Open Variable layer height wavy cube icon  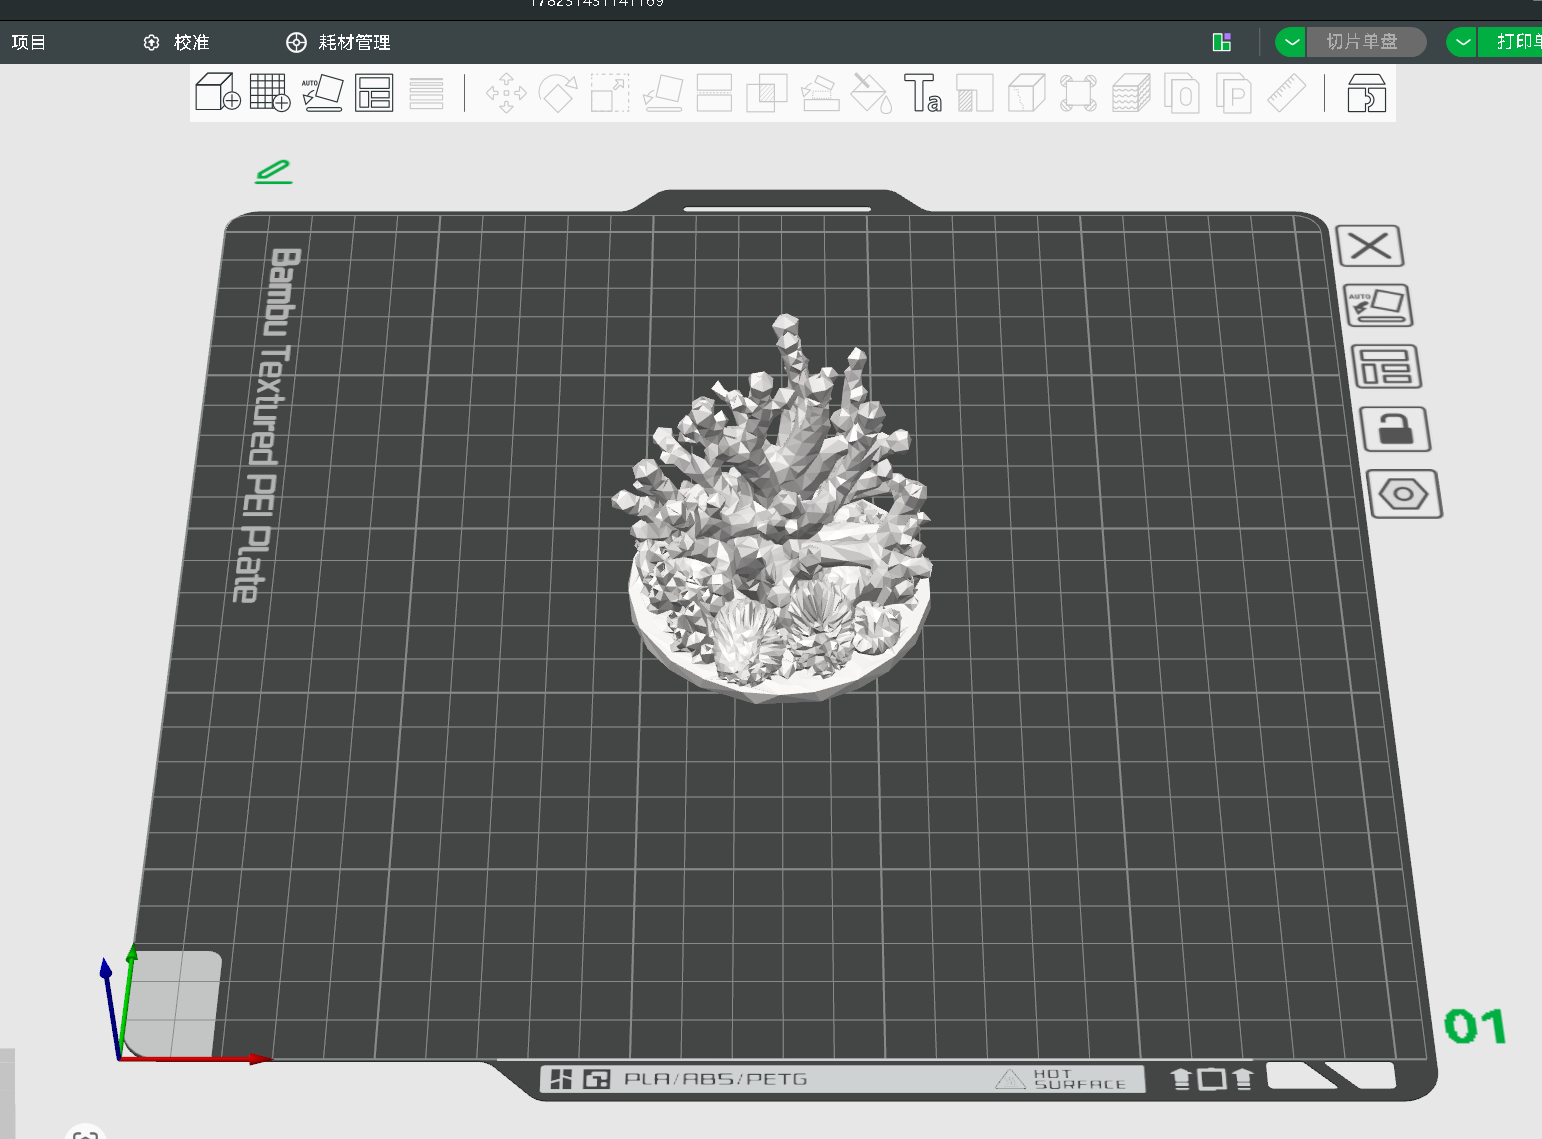[1131, 93]
